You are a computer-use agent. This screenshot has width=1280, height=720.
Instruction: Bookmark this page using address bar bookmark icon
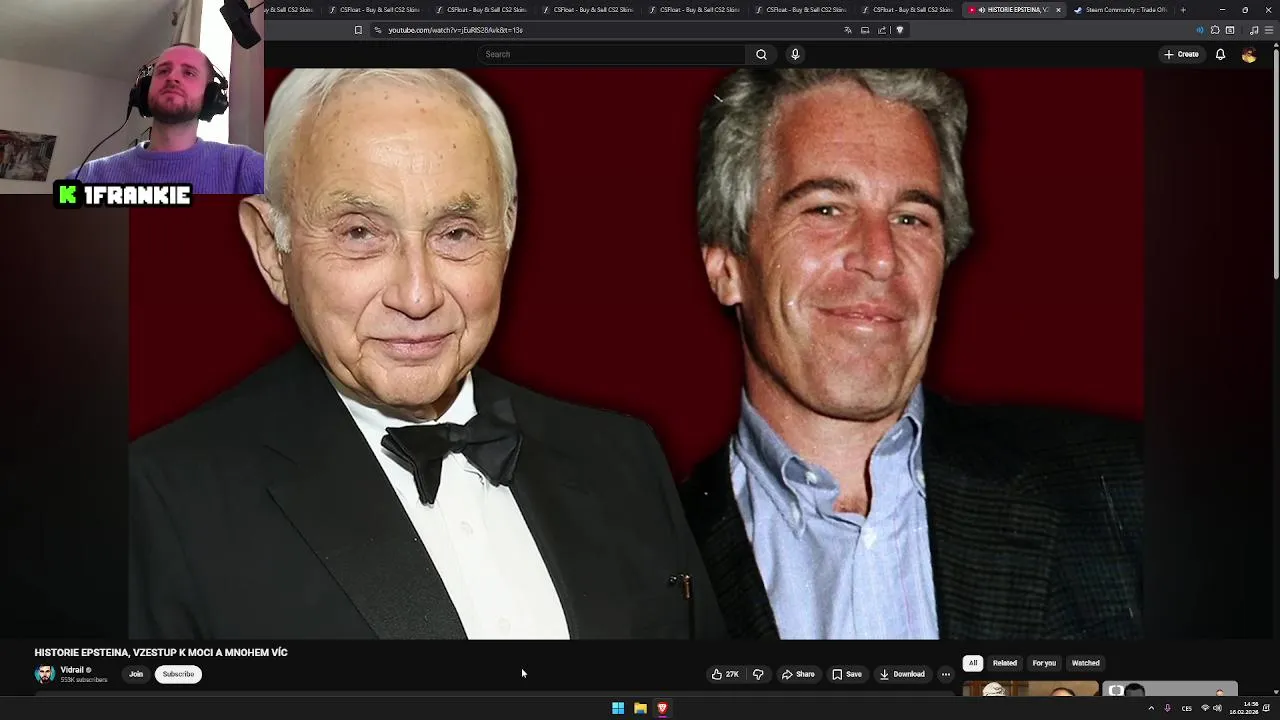pyautogui.click(x=358, y=30)
